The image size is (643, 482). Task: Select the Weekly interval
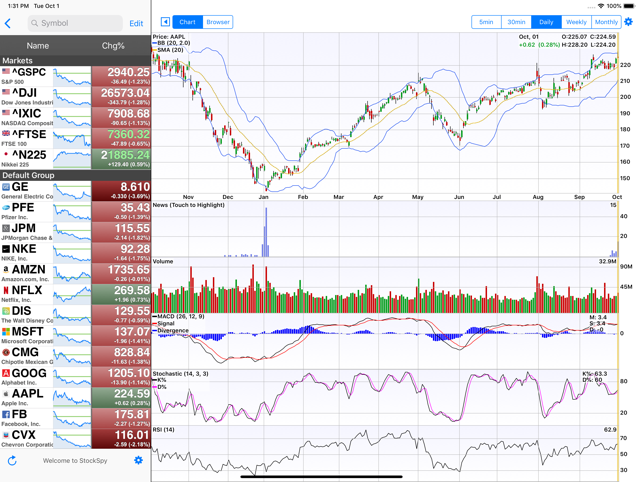576,22
